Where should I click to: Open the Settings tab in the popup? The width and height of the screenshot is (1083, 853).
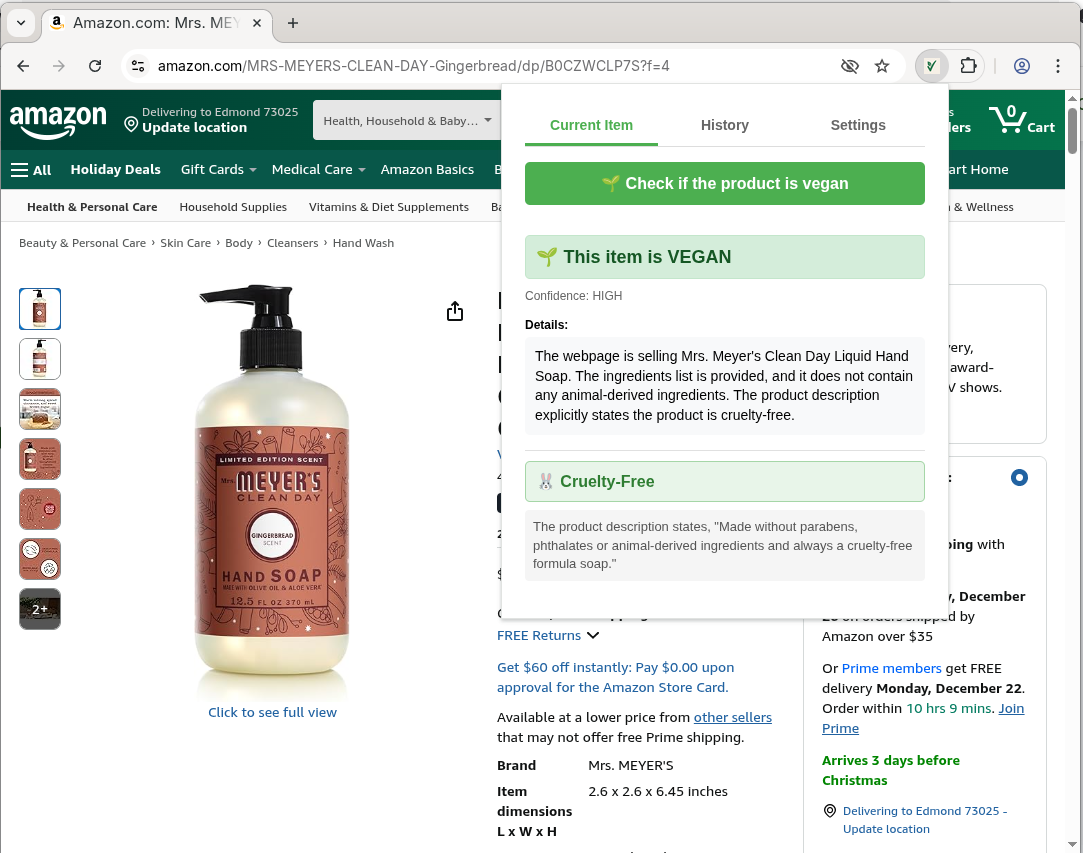pos(857,125)
